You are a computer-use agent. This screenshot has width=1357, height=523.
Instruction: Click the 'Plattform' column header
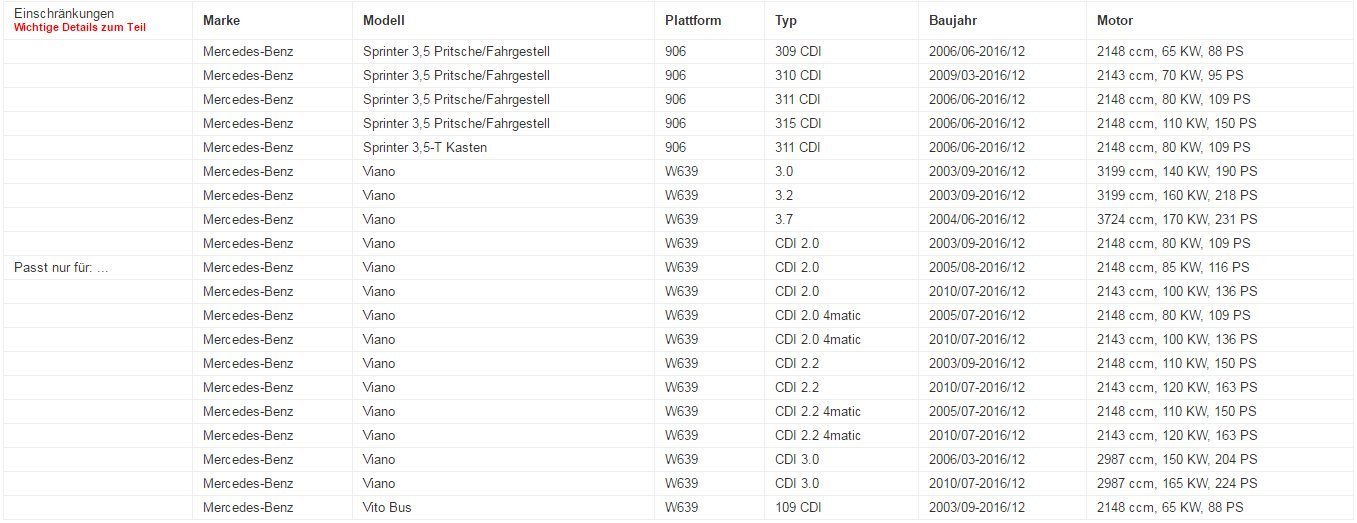[x=692, y=20]
